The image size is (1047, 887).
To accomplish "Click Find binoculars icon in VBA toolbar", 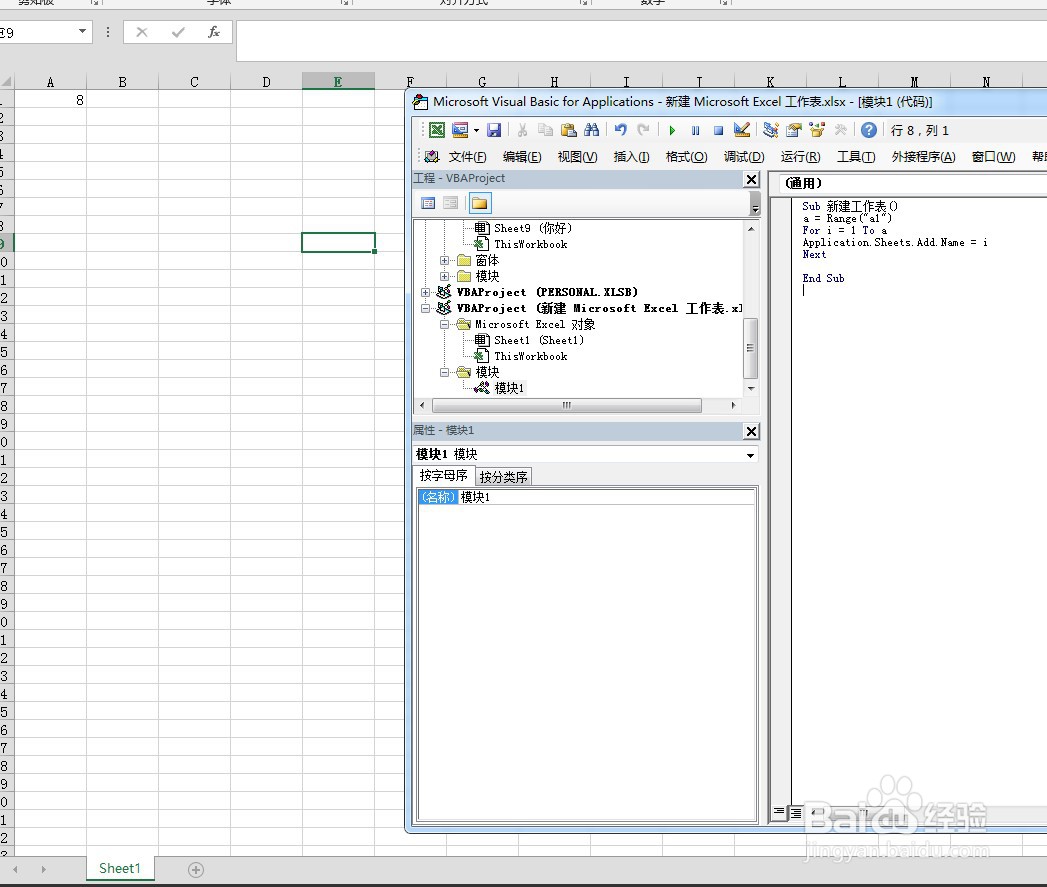I will pyautogui.click(x=592, y=130).
